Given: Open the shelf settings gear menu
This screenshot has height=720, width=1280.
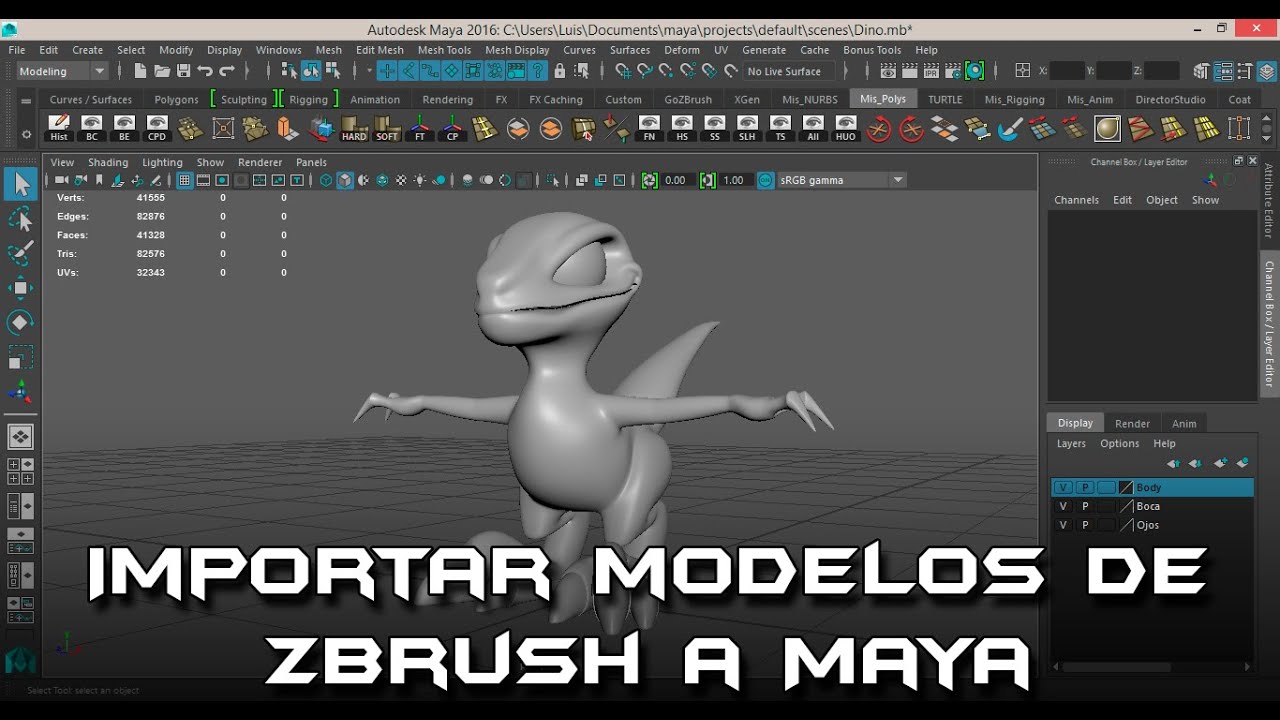Looking at the screenshot, I should click(x=26, y=134).
